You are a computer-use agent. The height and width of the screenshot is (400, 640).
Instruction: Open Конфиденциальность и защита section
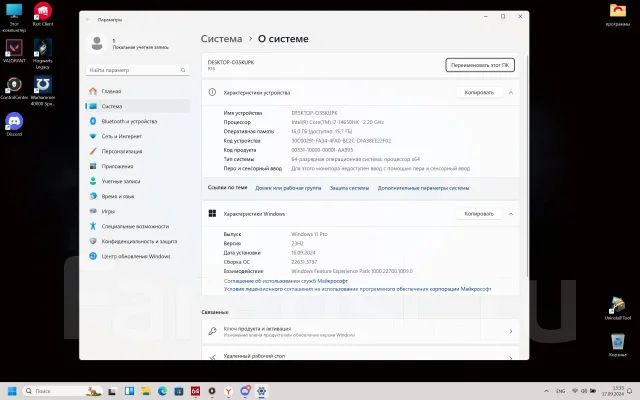tap(137, 241)
